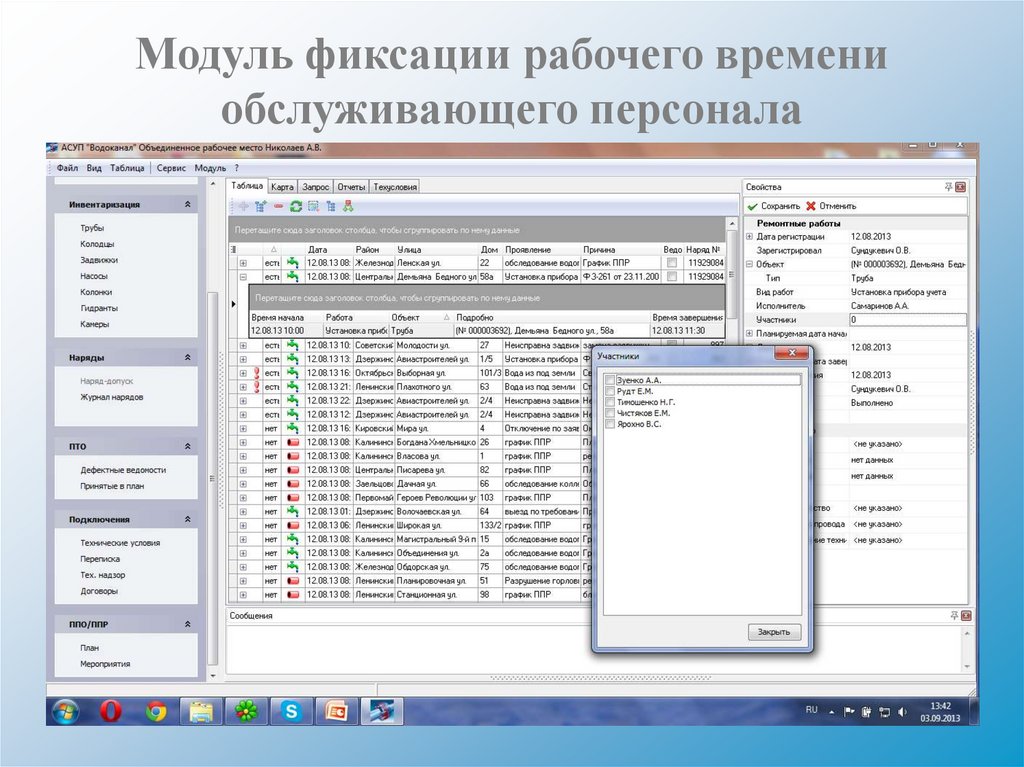1024x767 pixels.
Task: Collapse the ППО/ППР sidebar section
Action: (187, 625)
